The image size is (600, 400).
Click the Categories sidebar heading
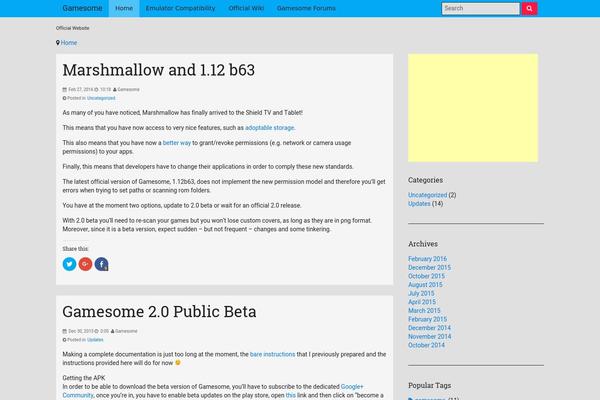[425, 180]
